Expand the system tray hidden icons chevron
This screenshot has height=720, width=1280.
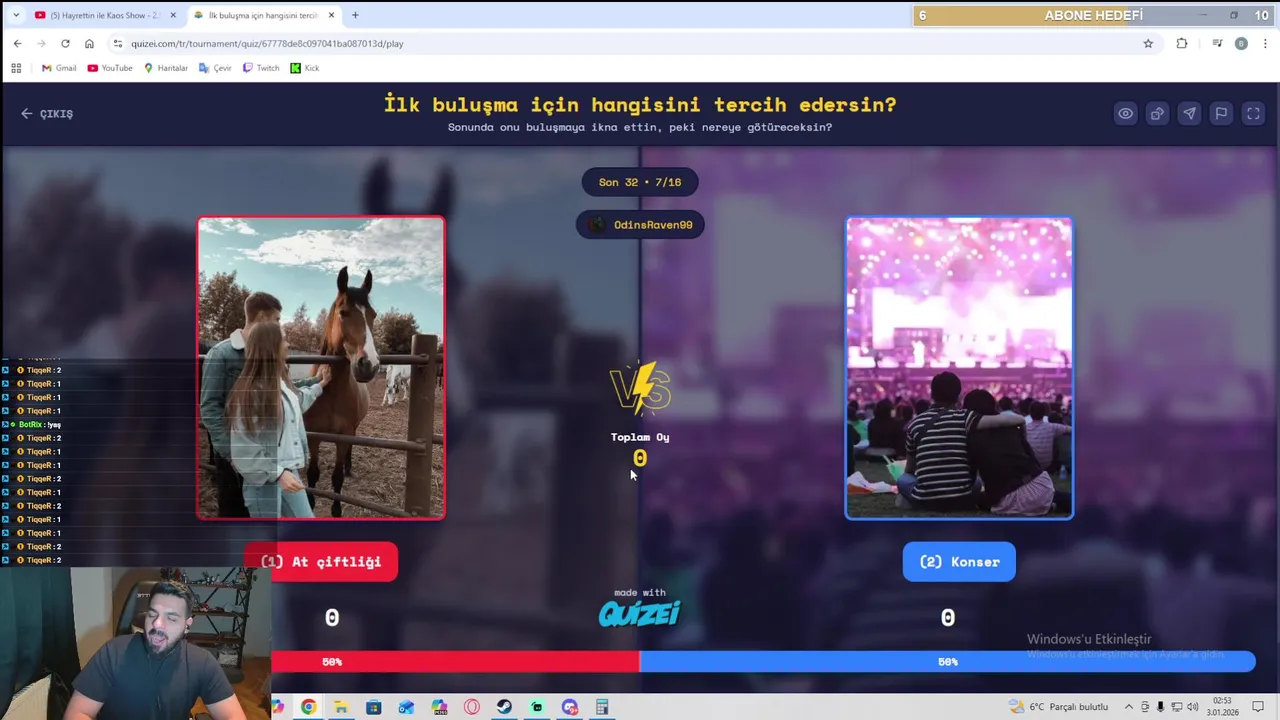(x=1129, y=707)
